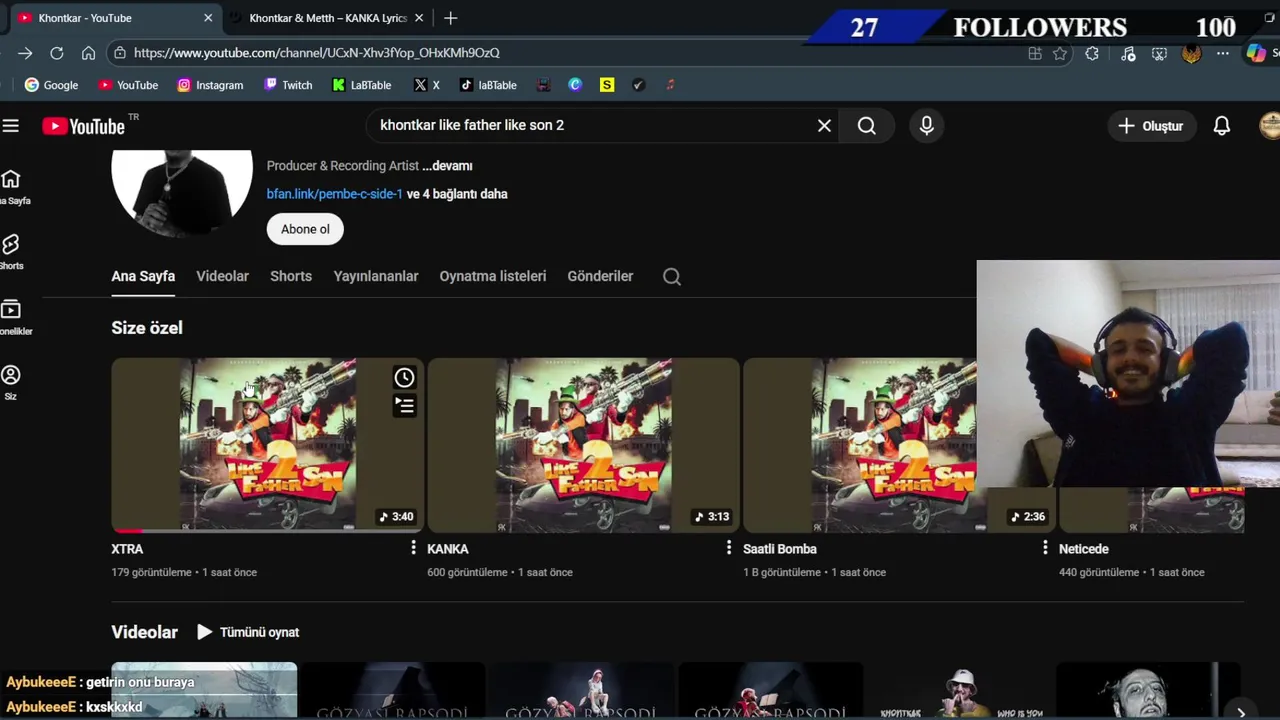Screen dimensions: 1280x720
Task: Go to browser home page
Action: click(x=88, y=53)
